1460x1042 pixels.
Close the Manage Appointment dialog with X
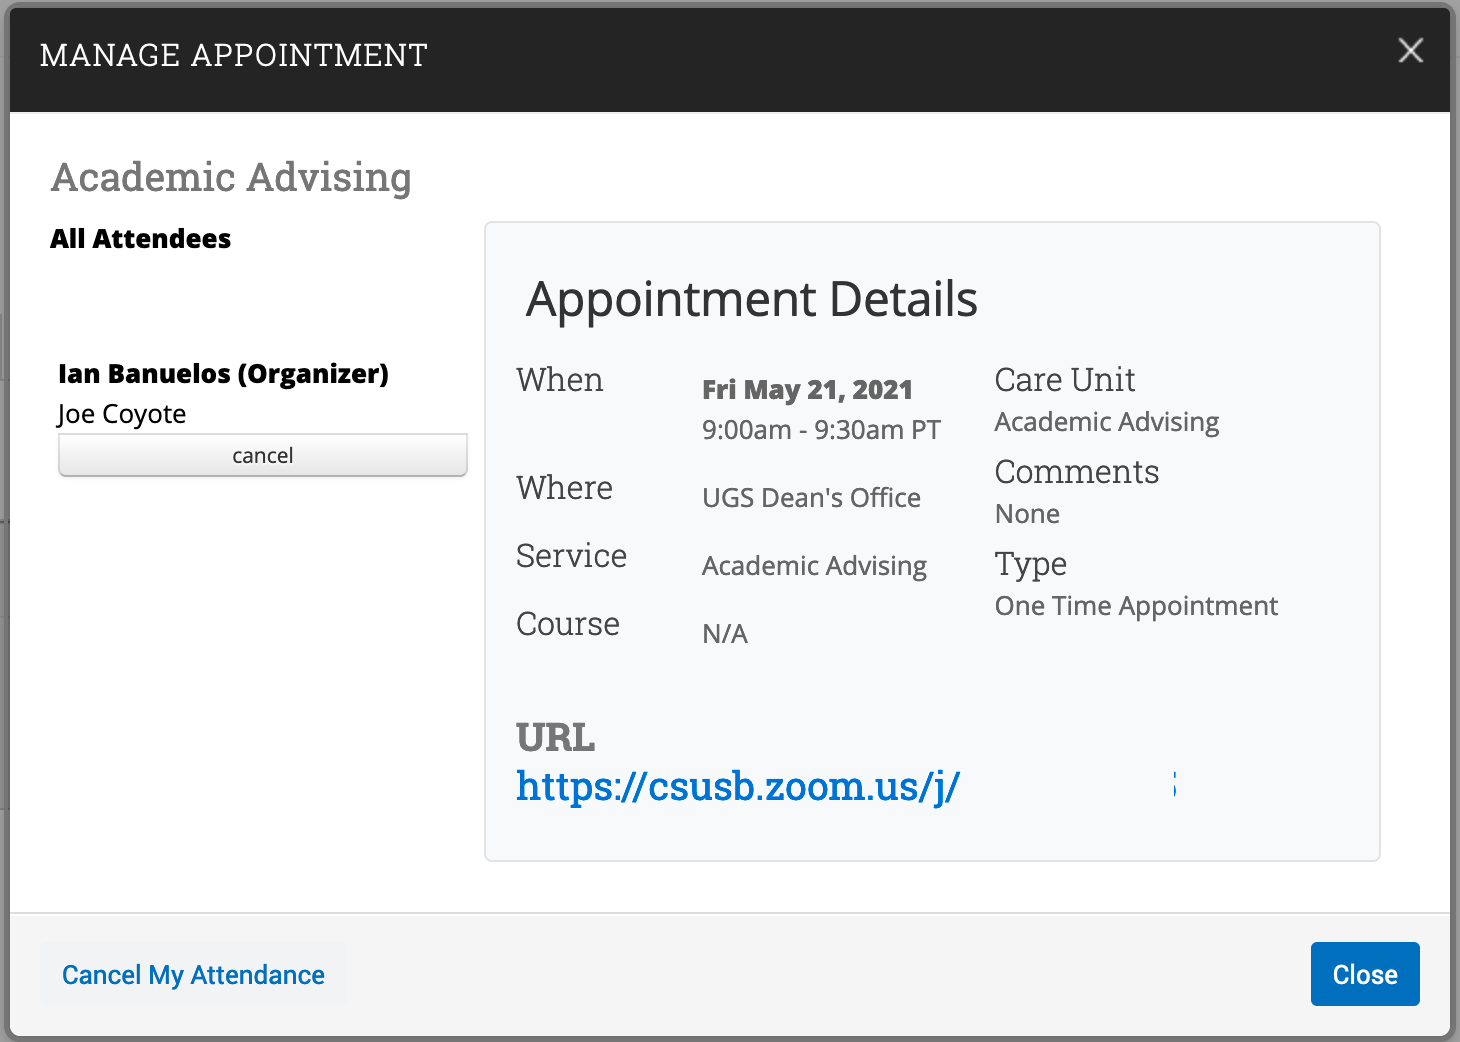(1410, 51)
